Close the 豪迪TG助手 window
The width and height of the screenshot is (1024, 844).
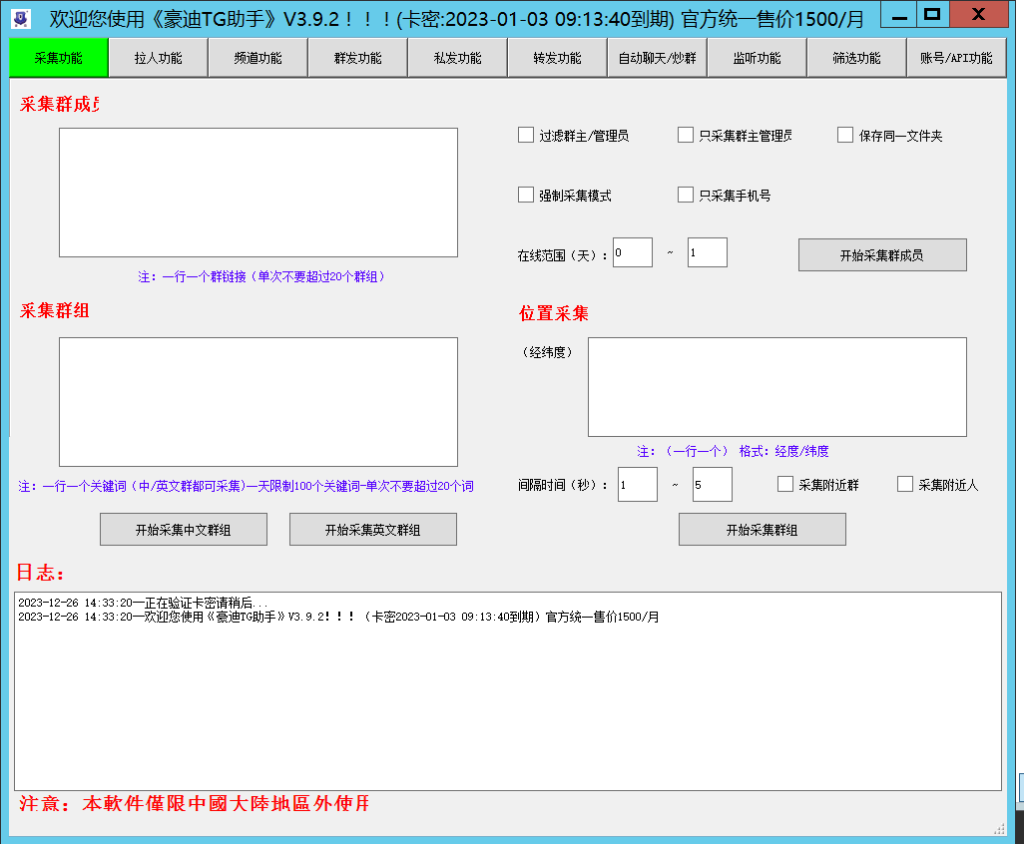tap(978, 14)
